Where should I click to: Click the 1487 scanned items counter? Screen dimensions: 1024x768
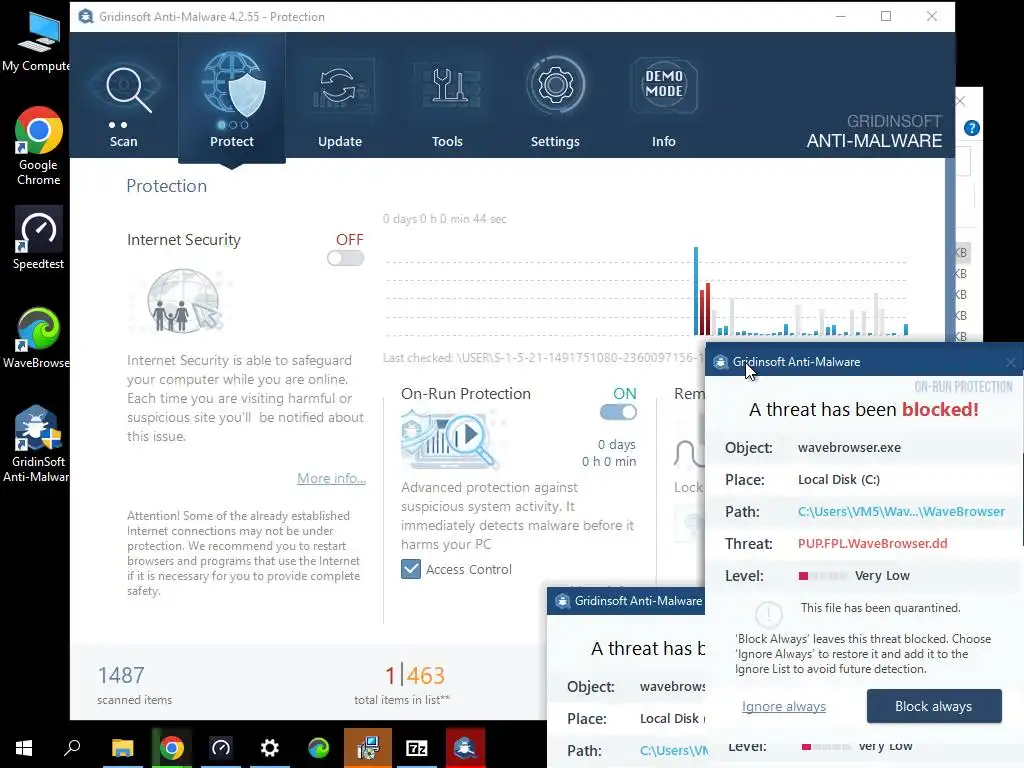(121, 675)
